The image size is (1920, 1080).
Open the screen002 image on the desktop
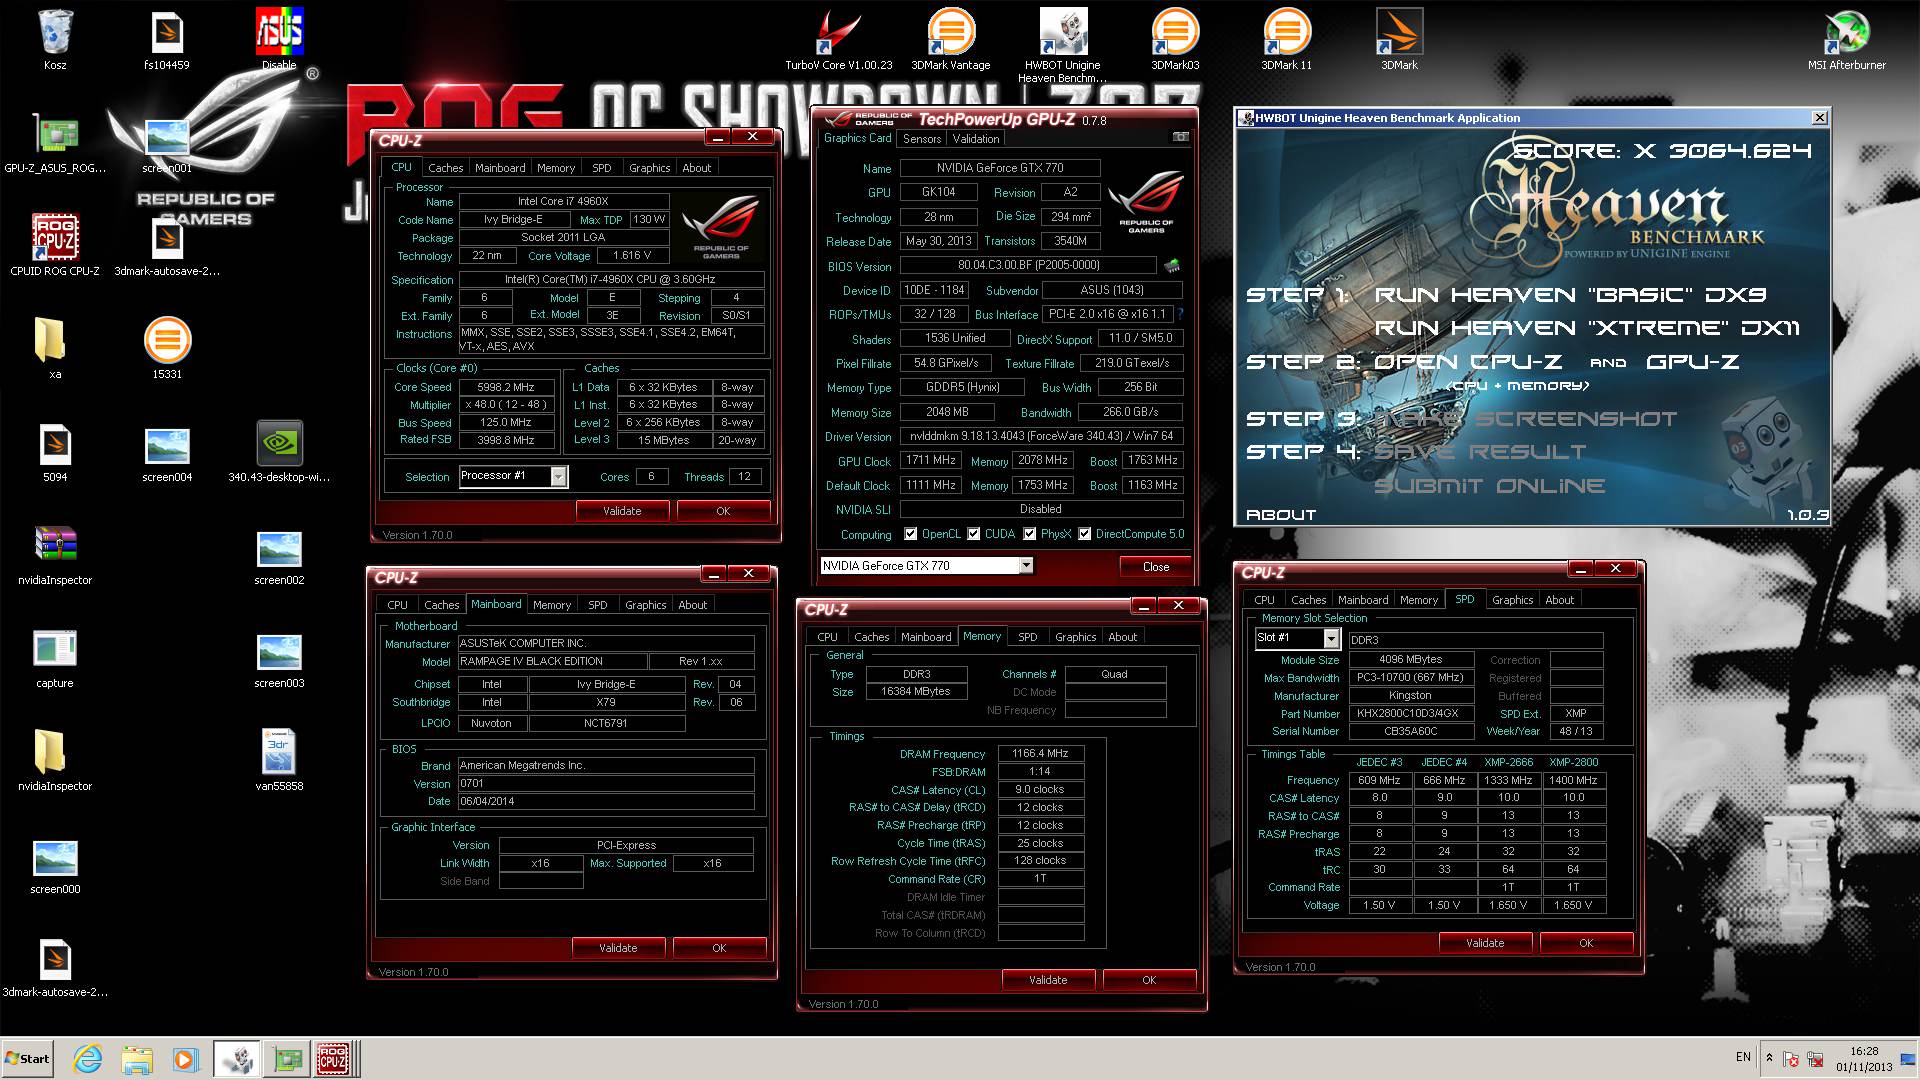point(279,555)
